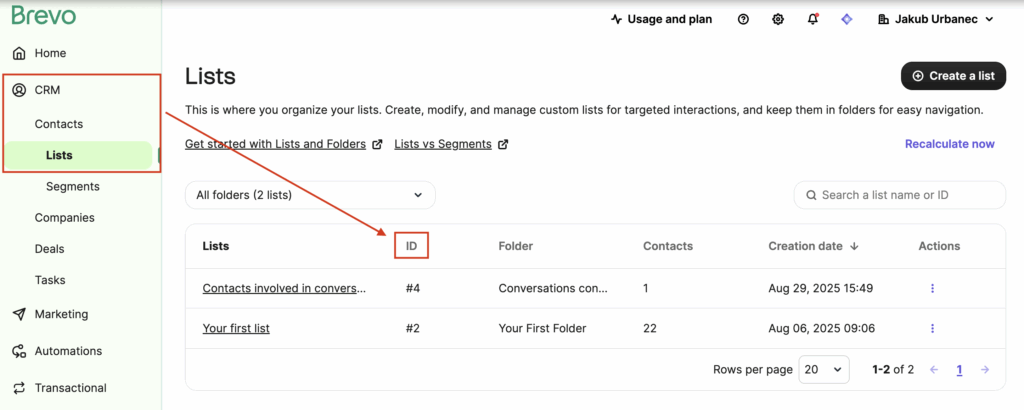Click the Create a list button

[x=953, y=76]
